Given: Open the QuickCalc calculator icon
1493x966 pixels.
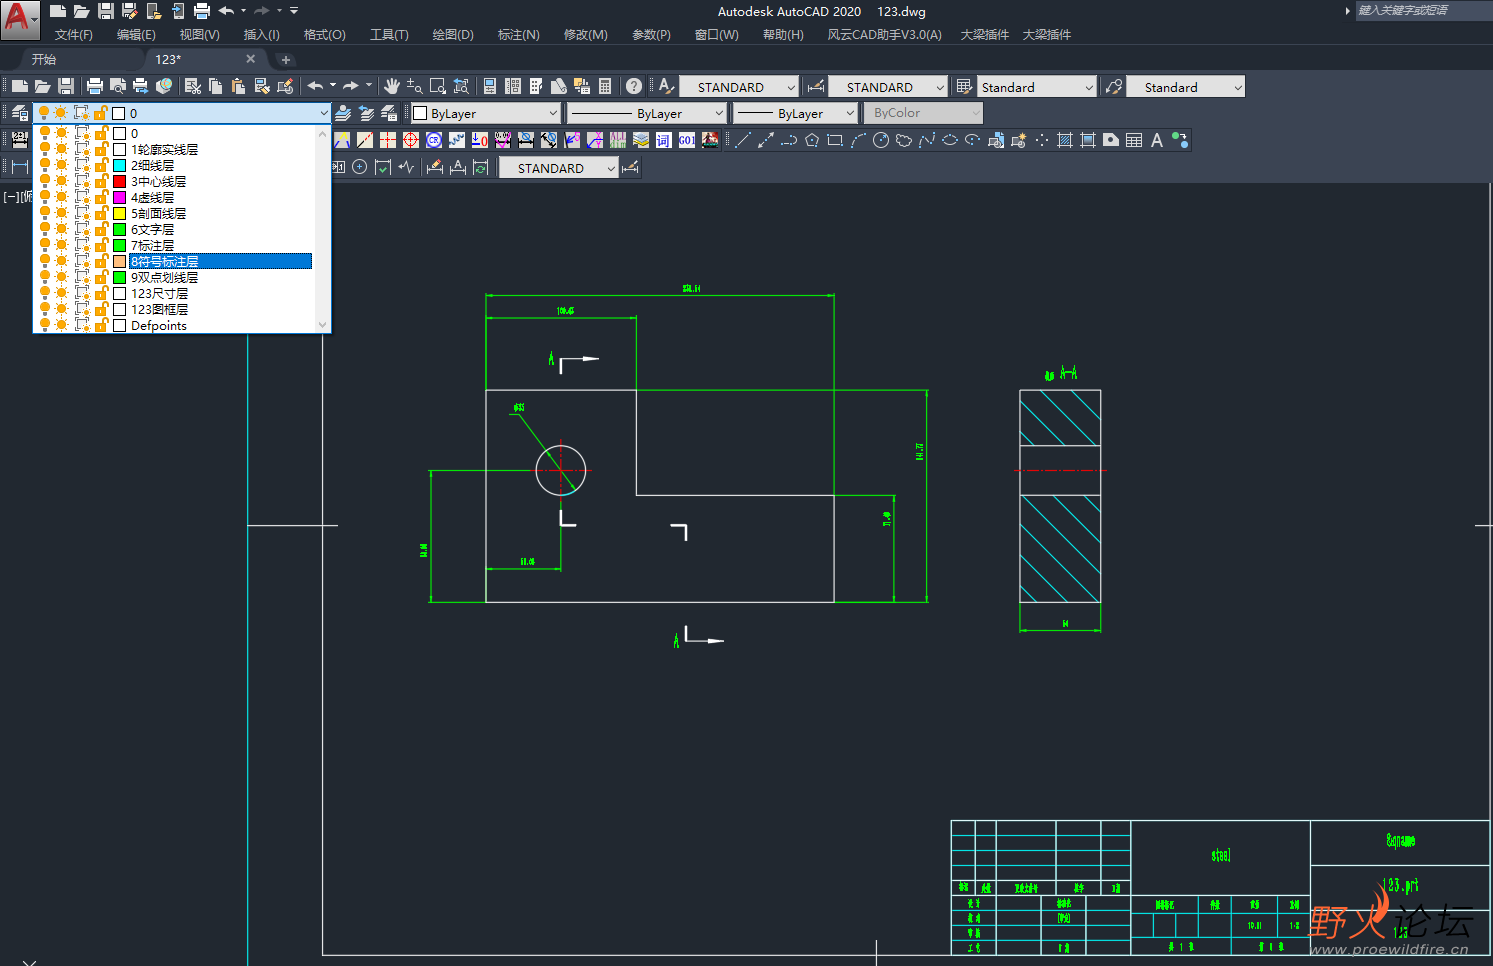Looking at the screenshot, I should pos(605,86).
